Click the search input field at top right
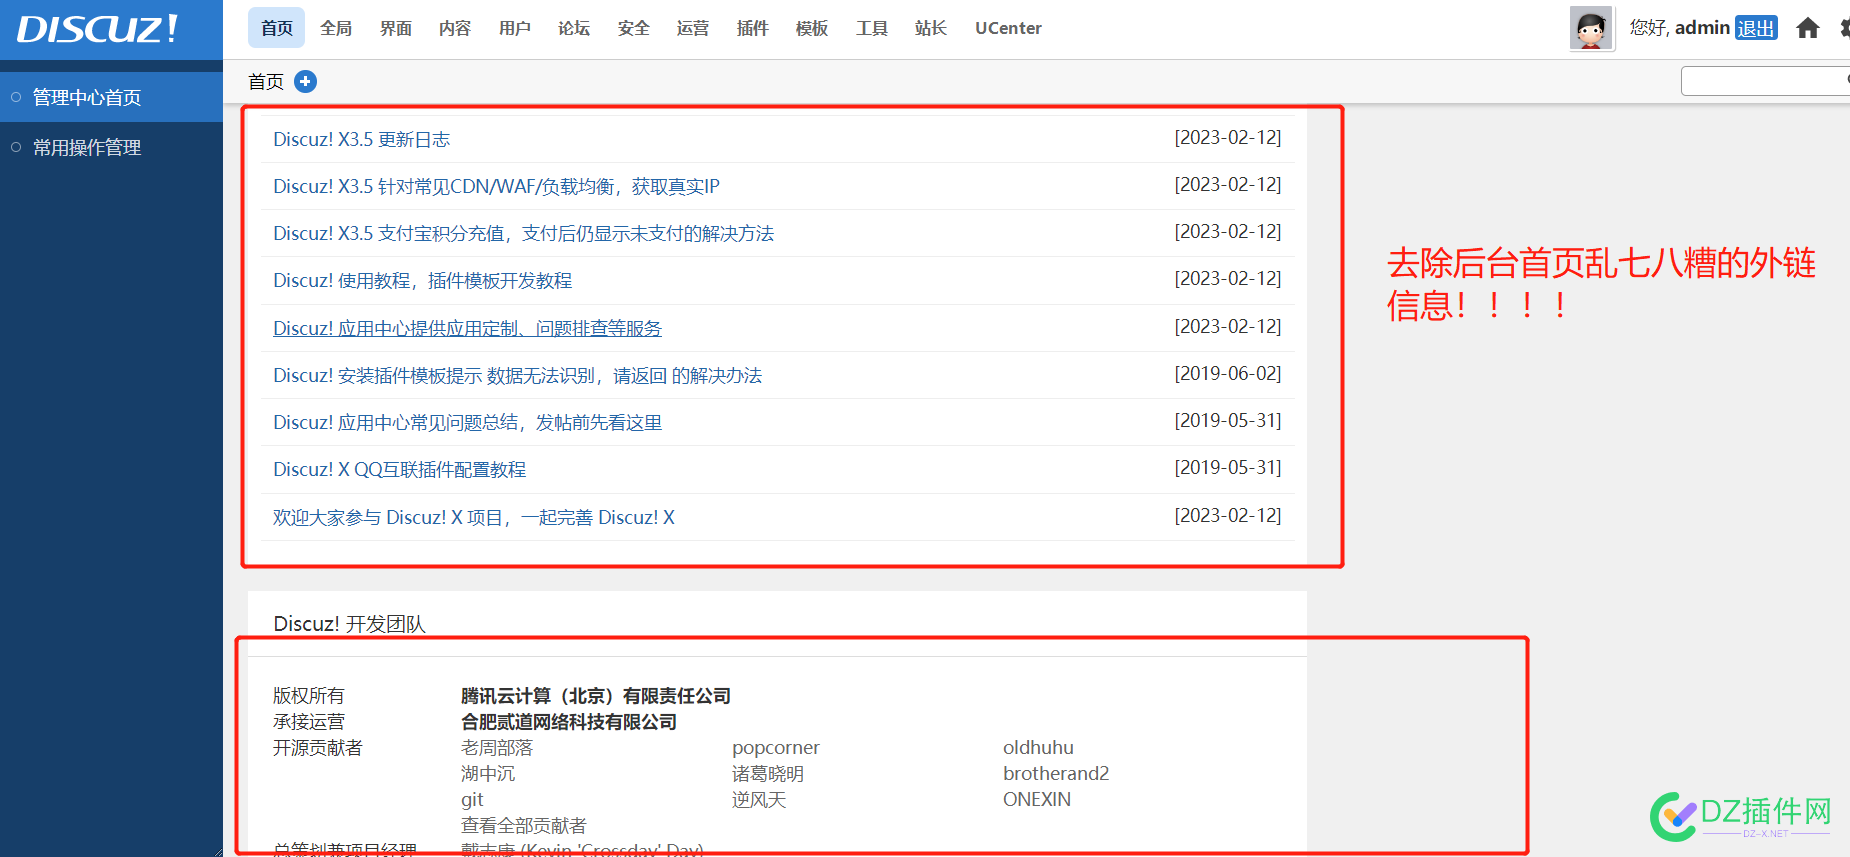This screenshot has height=857, width=1850. [1765, 81]
